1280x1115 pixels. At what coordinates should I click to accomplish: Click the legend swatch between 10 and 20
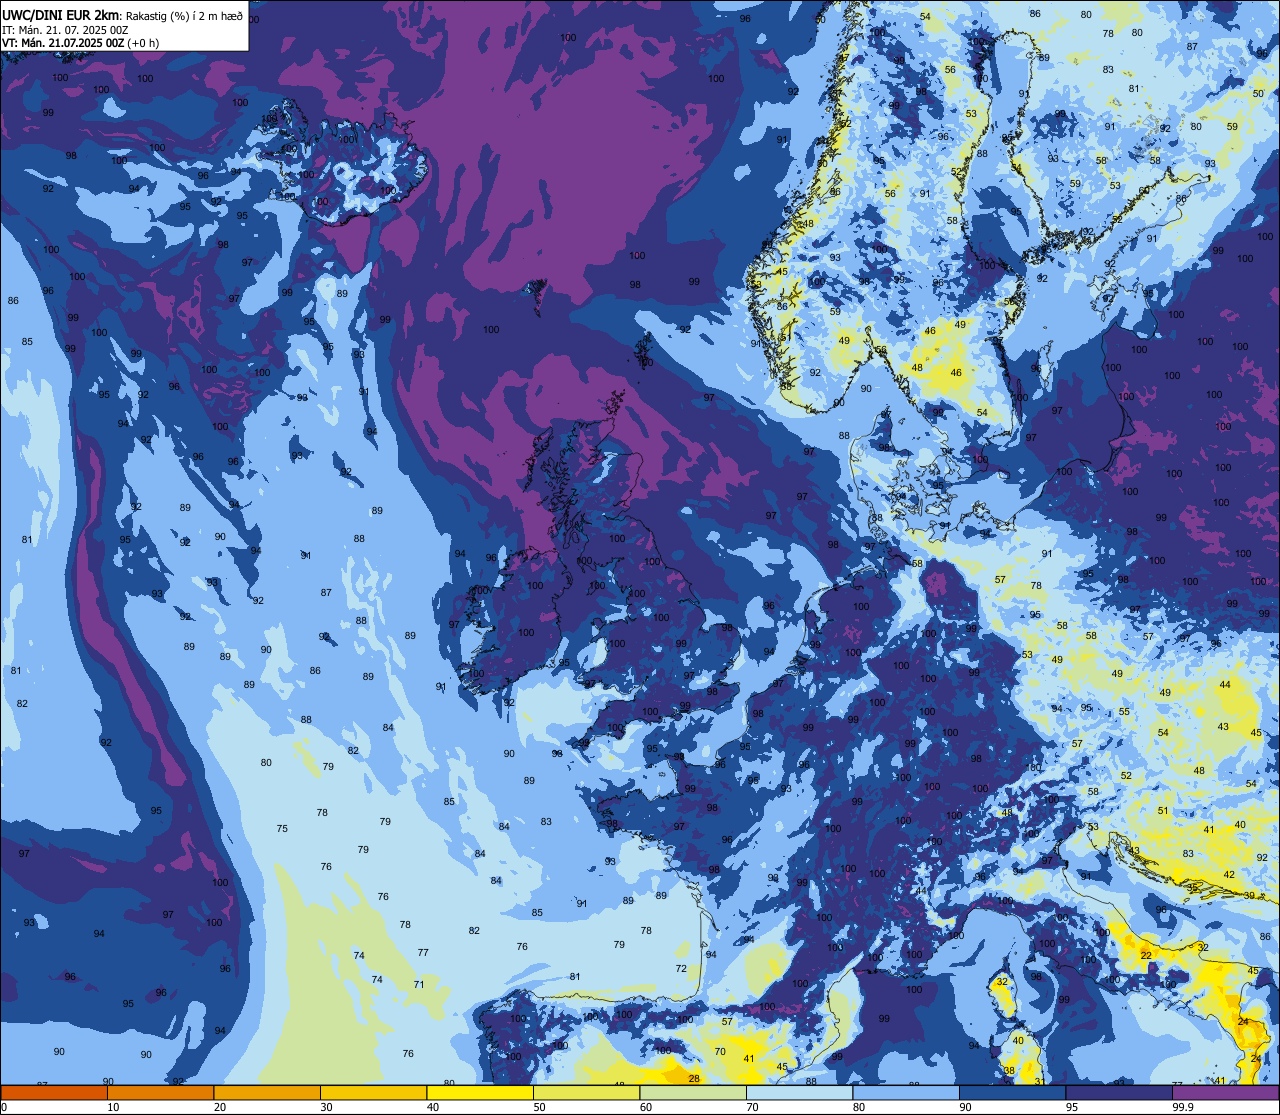coord(160,1092)
